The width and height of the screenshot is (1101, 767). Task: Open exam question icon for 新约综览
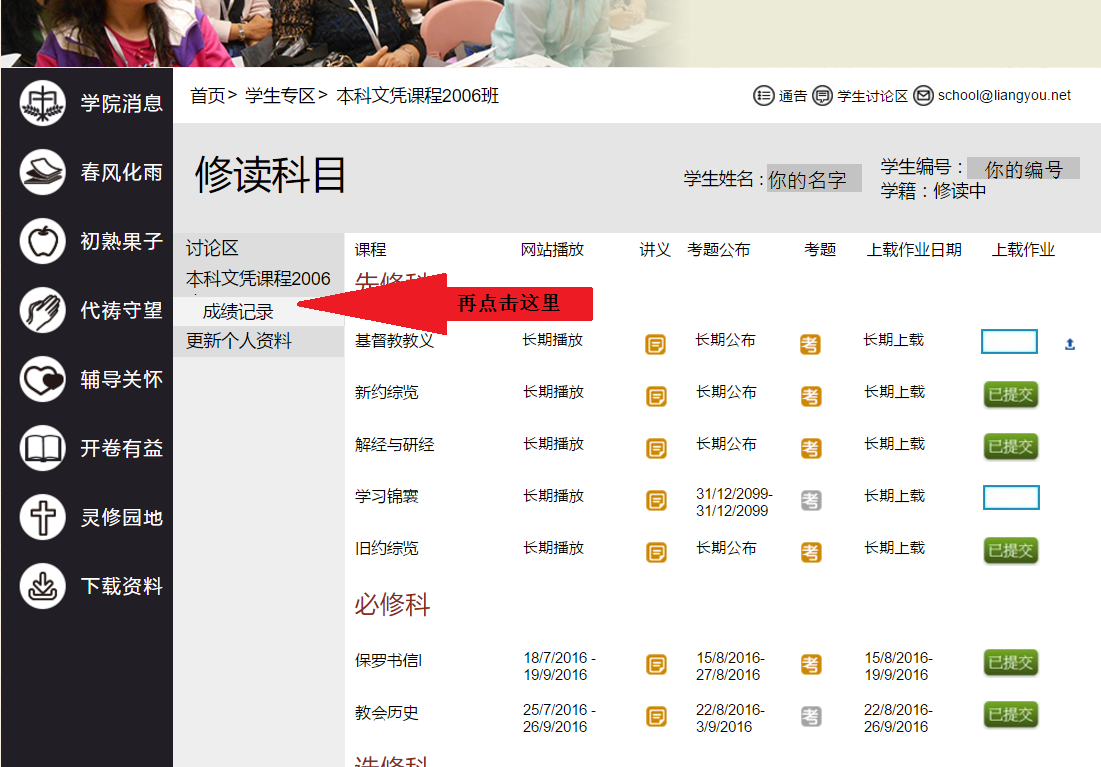point(810,396)
